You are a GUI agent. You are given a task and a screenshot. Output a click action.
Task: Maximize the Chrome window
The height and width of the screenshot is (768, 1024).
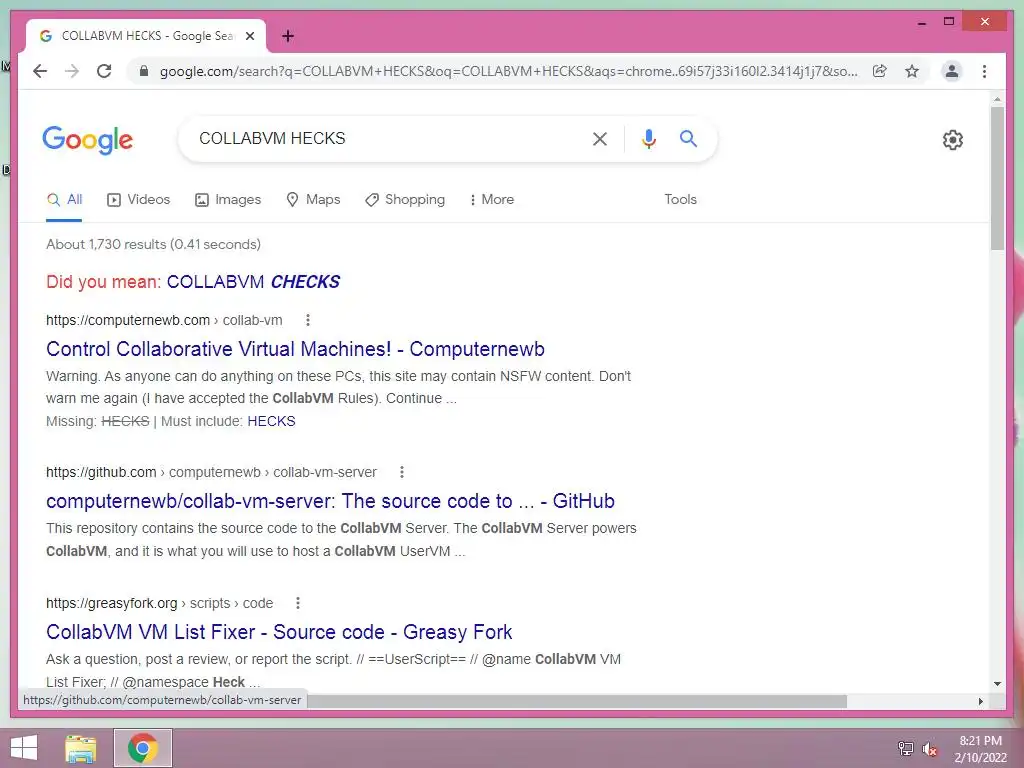(949, 22)
